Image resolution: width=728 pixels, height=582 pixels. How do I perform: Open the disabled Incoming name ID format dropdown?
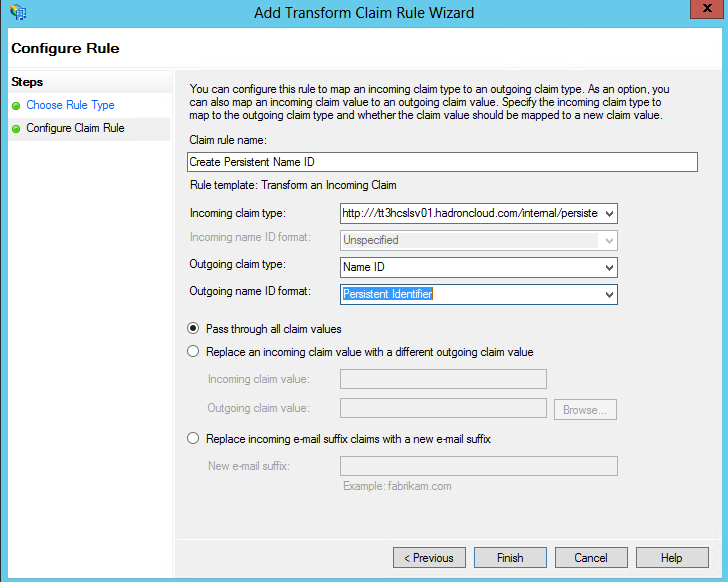click(609, 240)
